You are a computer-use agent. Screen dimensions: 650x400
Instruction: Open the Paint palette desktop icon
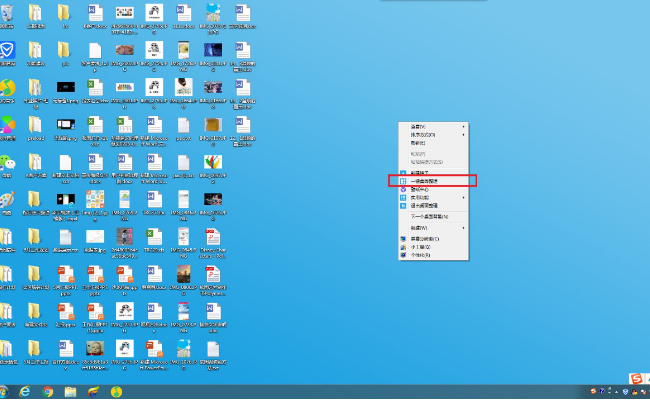pos(8,200)
